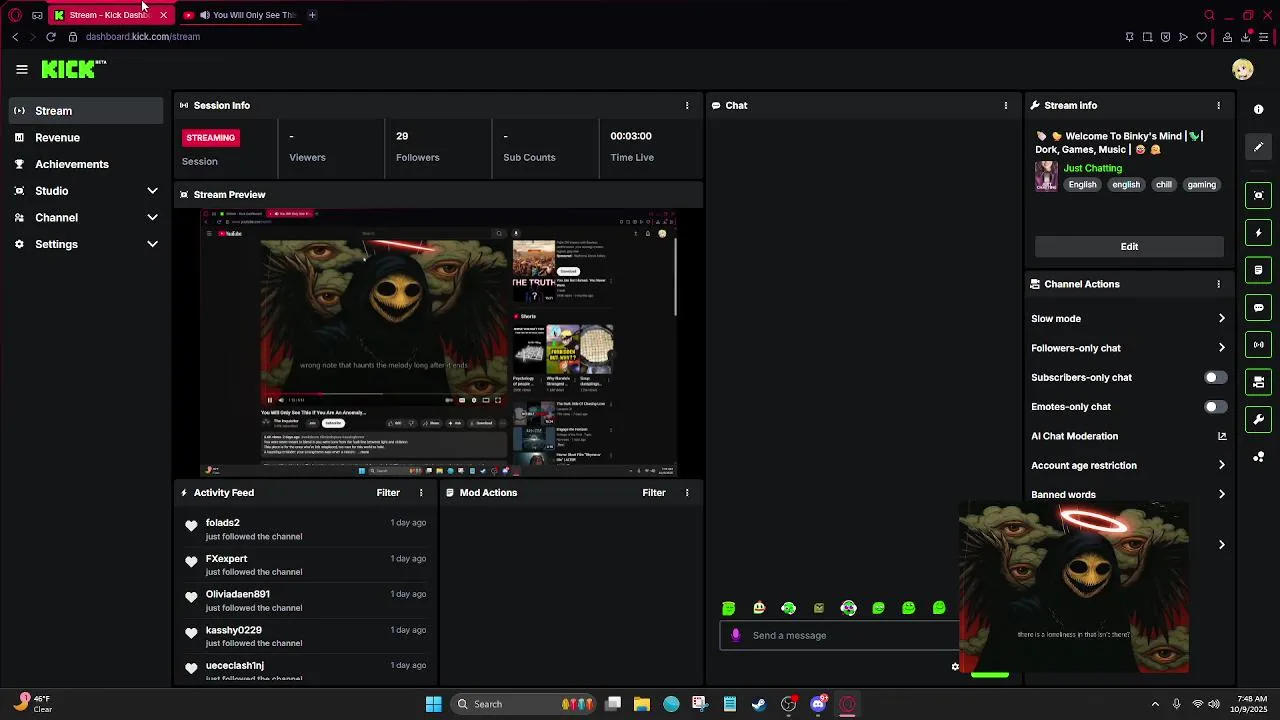The height and width of the screenshot is (720, 1280).
Task: Click the Edit stream info button
Action: pyautogui.click(x=1129, y=246)
